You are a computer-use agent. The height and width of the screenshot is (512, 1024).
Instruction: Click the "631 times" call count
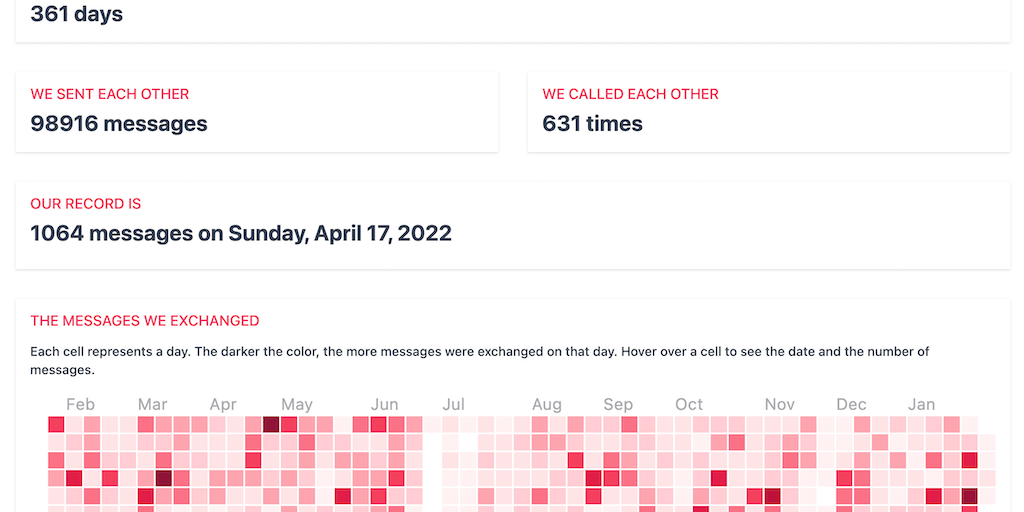(x=592, y=124)
